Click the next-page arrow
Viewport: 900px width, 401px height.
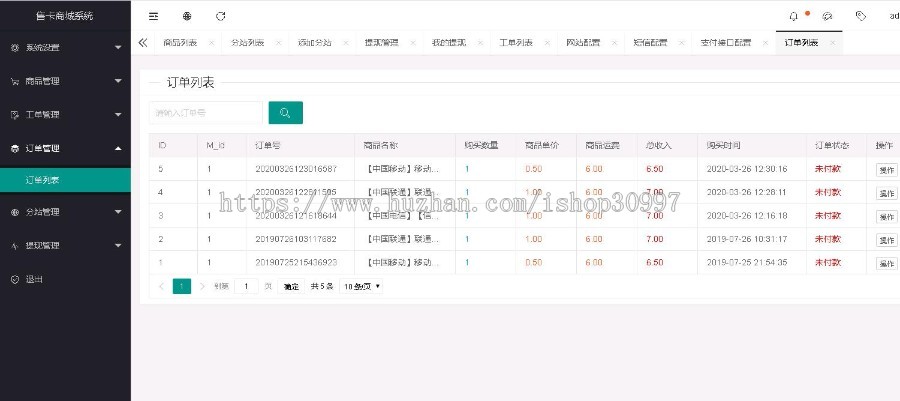202,286
